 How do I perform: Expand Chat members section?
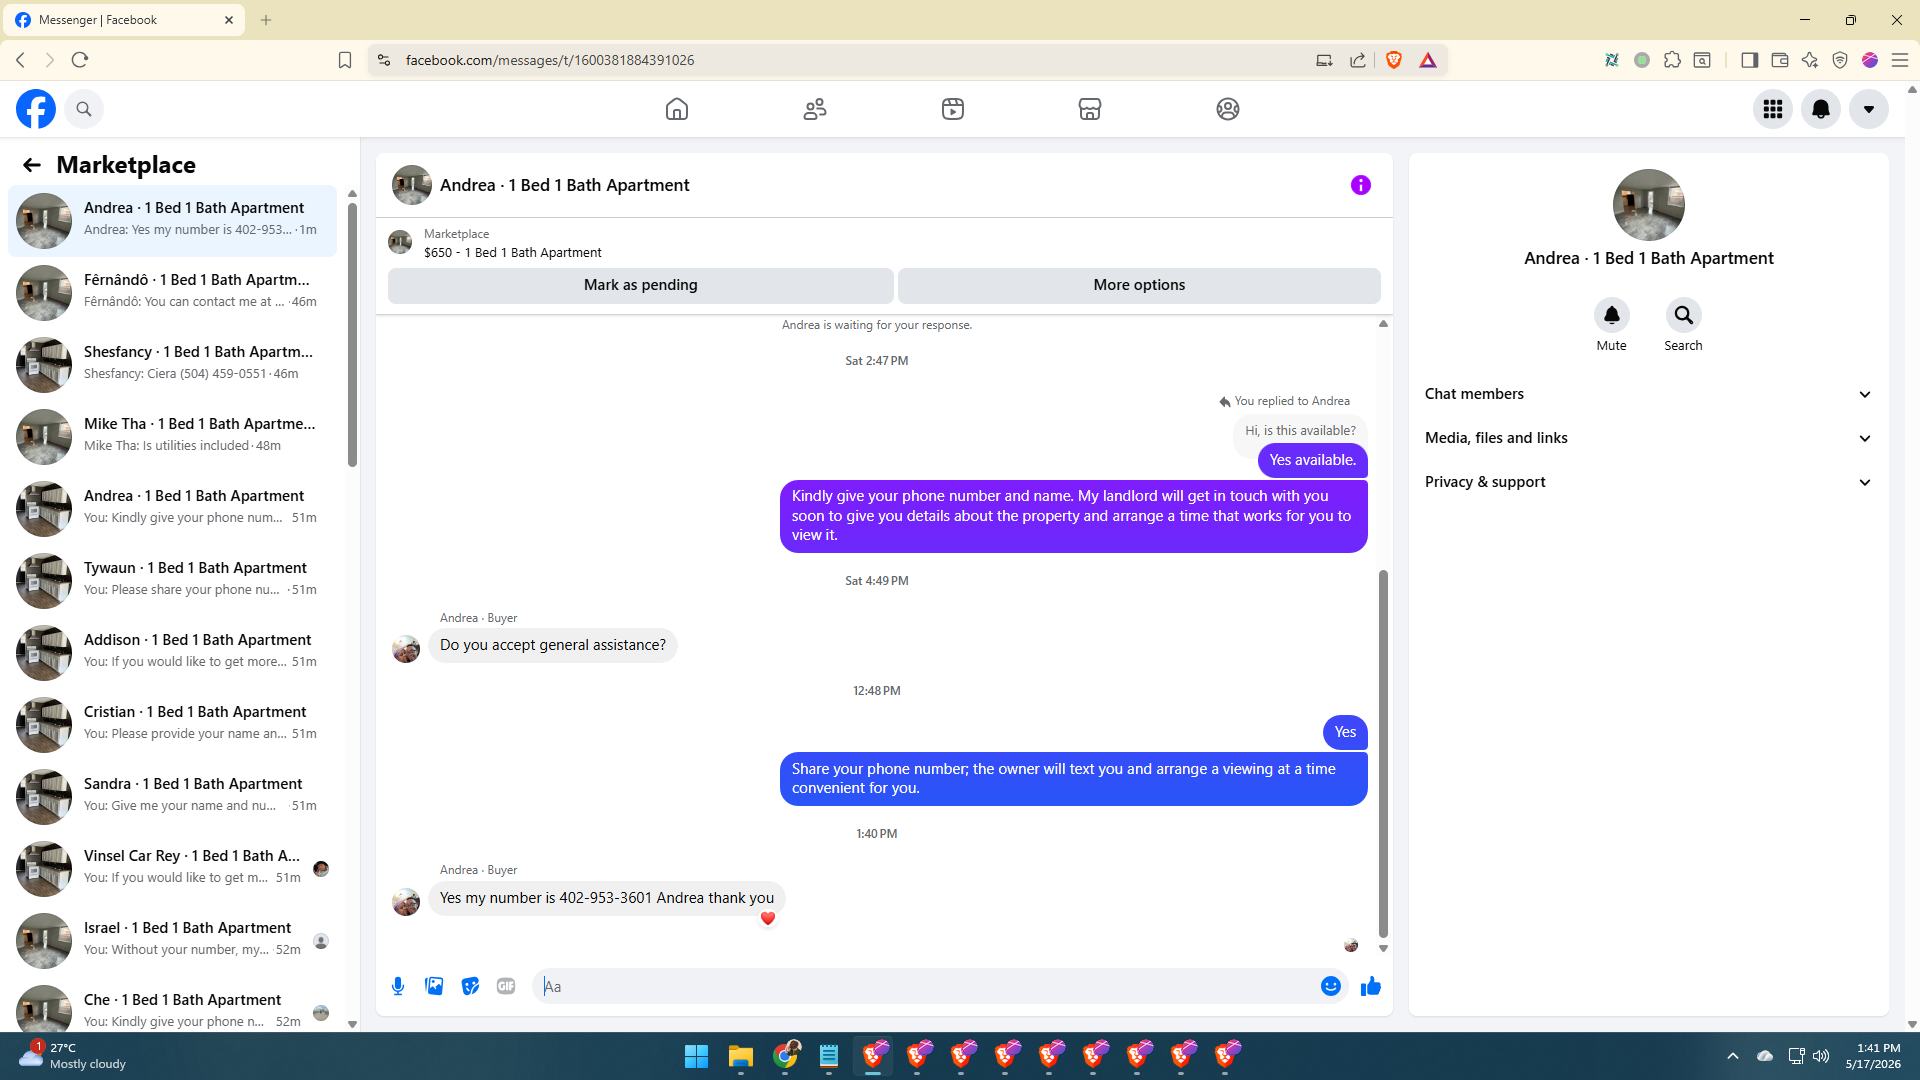(1649, 394)
